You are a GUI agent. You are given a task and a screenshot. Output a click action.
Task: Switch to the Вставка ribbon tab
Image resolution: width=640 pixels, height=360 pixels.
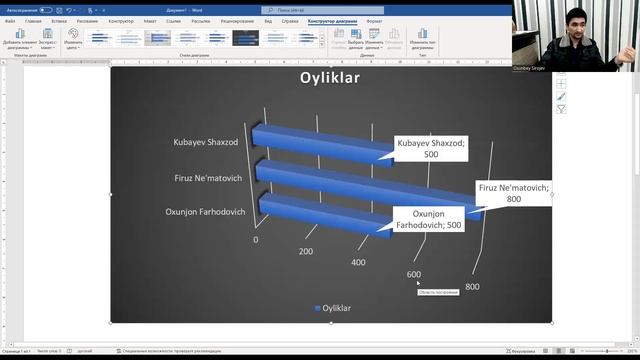(59, 21)
